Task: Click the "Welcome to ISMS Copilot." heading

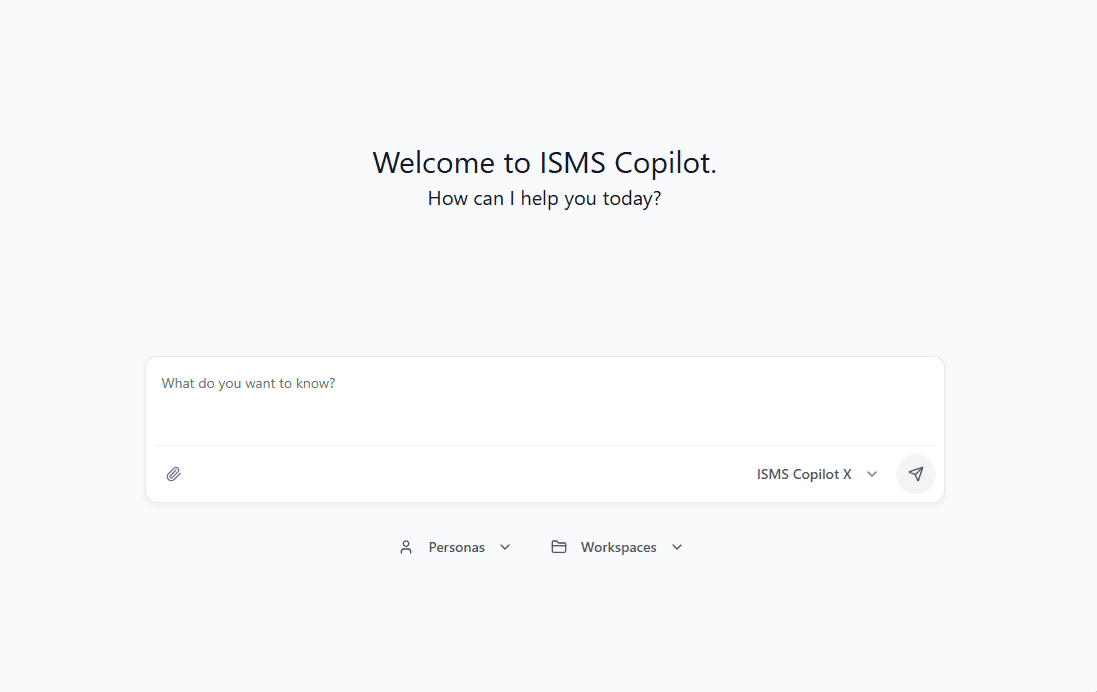Action: (x=544, y=163)
